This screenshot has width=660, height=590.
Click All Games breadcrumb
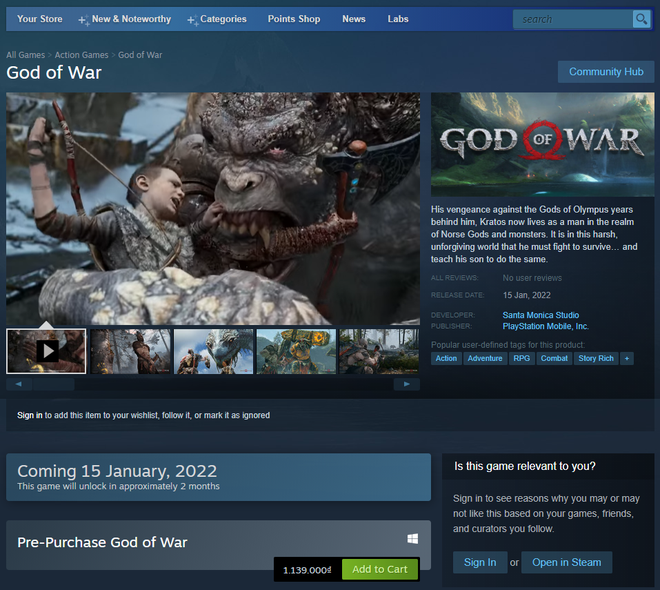click(25, 55)
